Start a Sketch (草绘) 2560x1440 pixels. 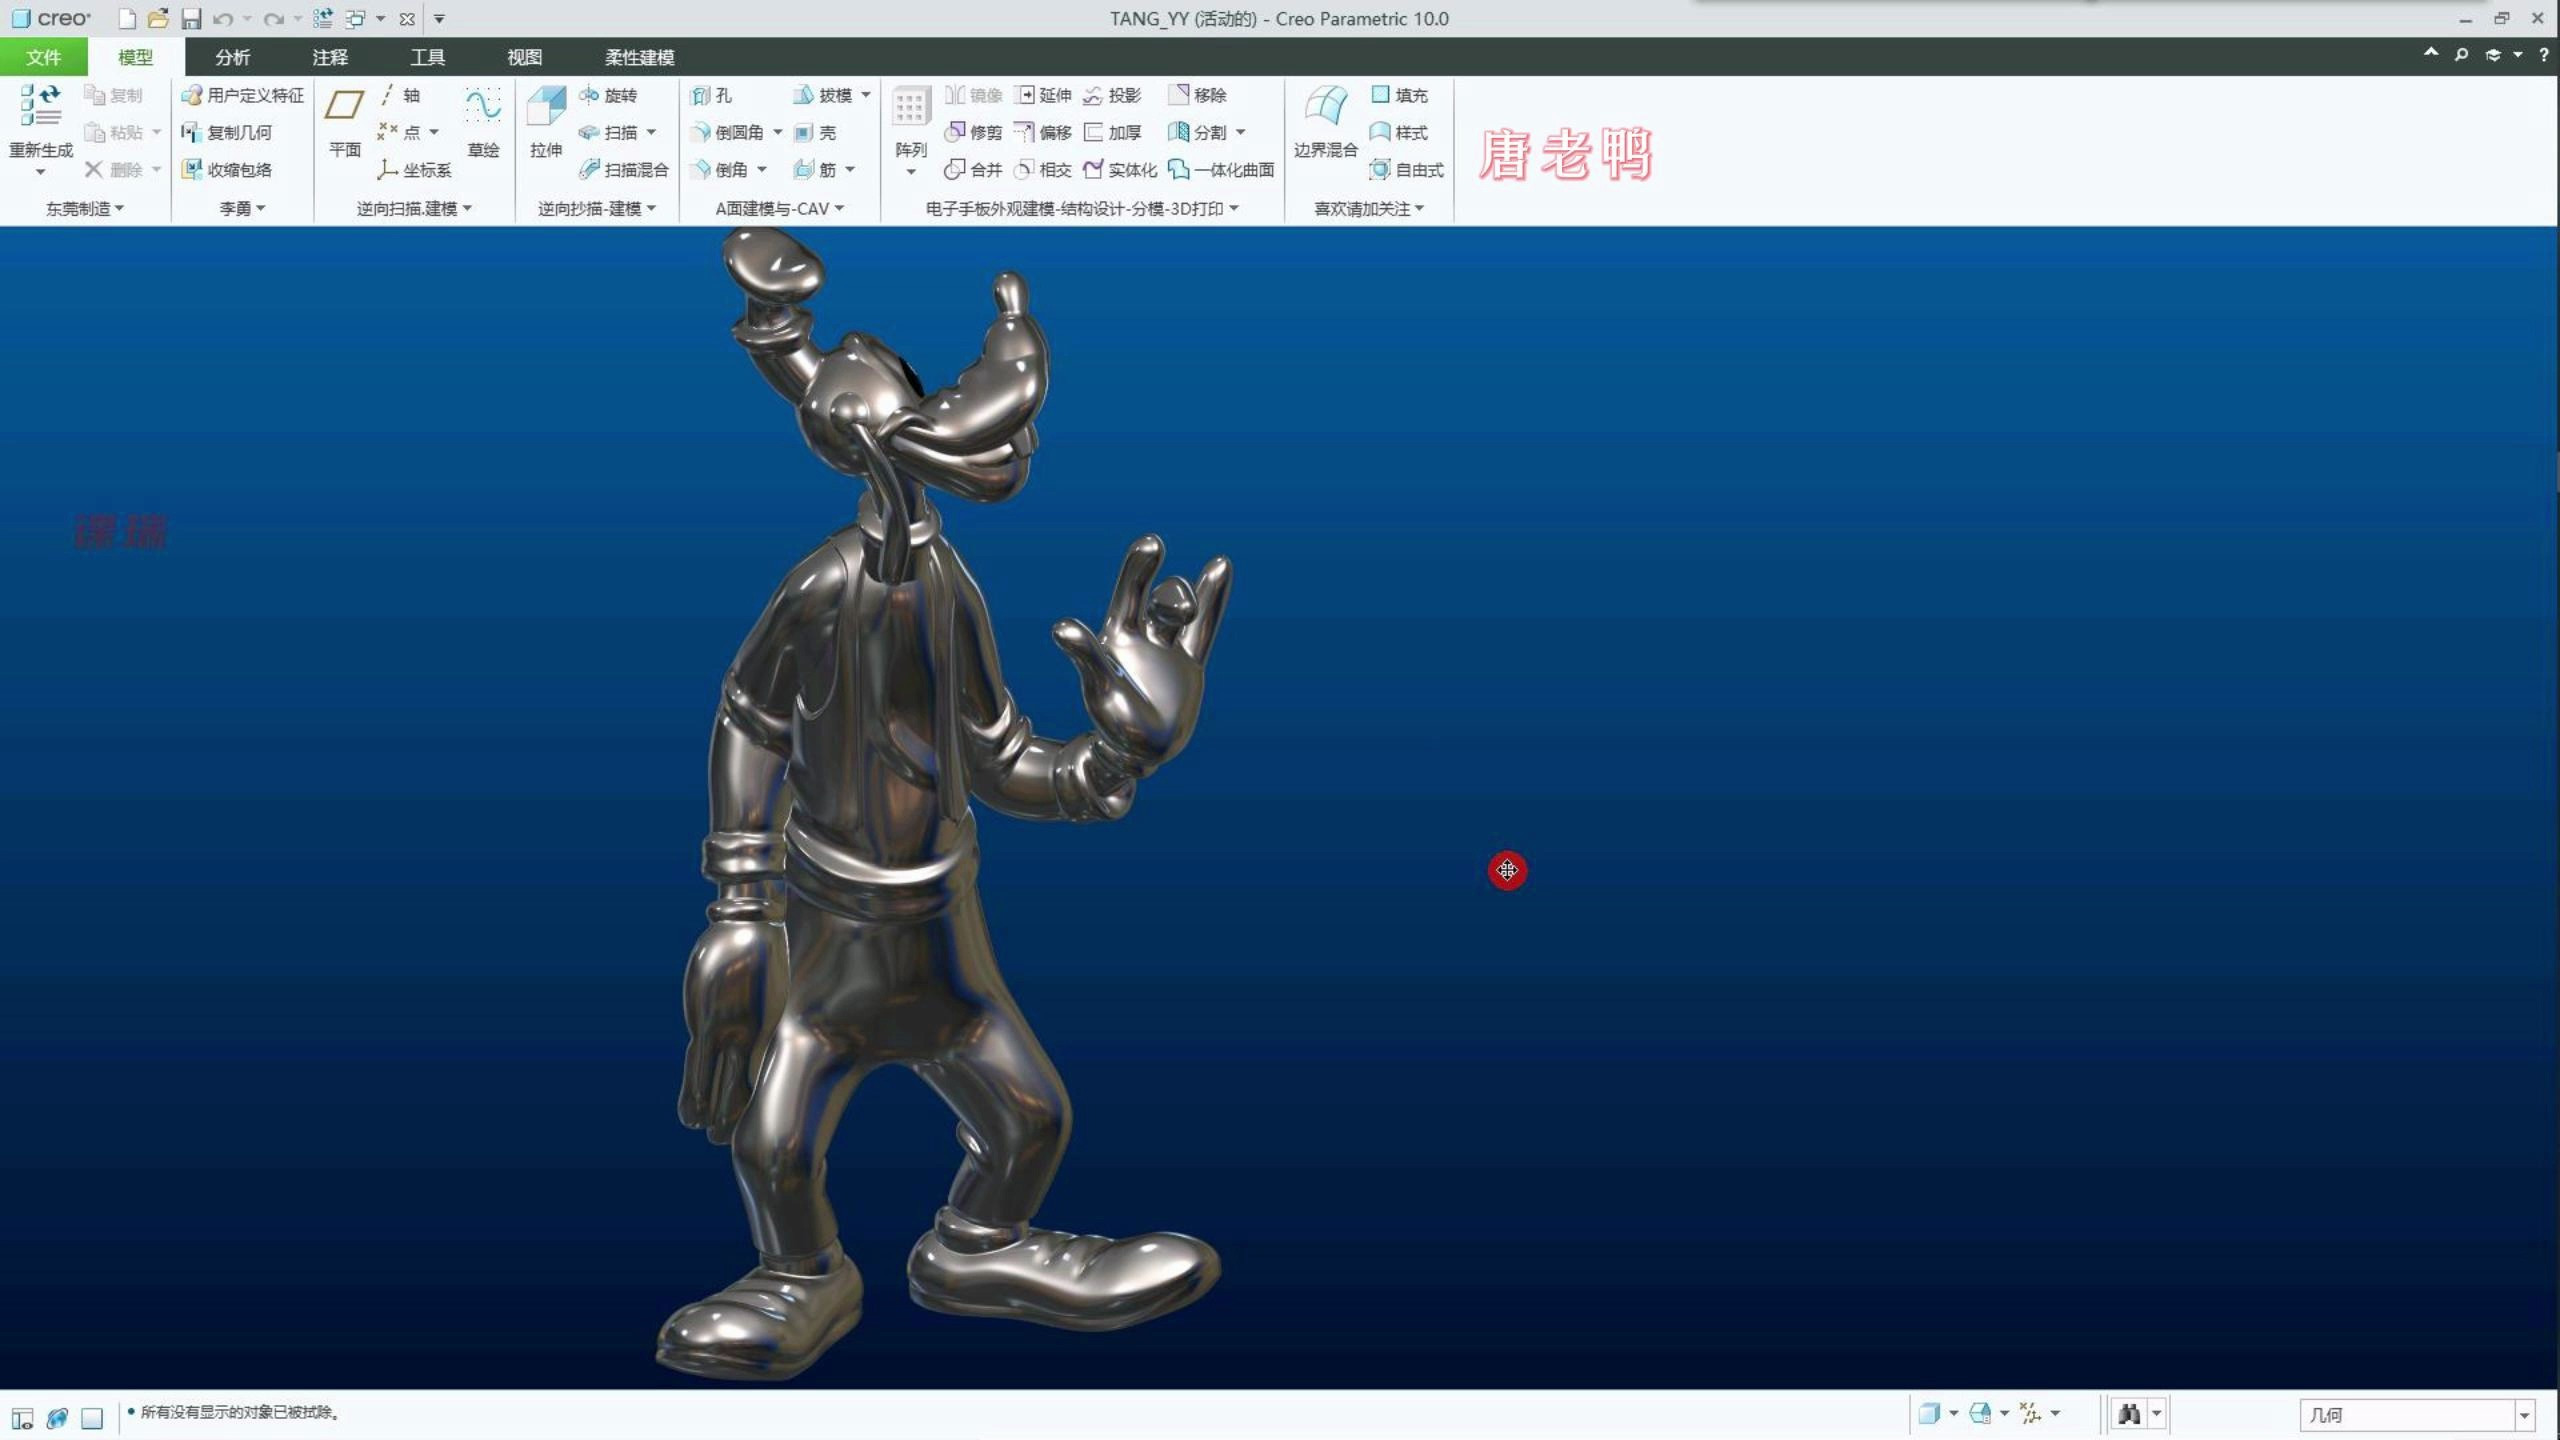point(483,122)
